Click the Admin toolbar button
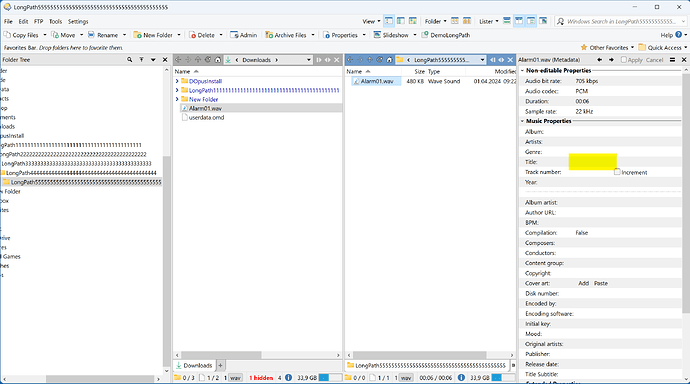This screenshot has width=690, height=384. (244, 35)
